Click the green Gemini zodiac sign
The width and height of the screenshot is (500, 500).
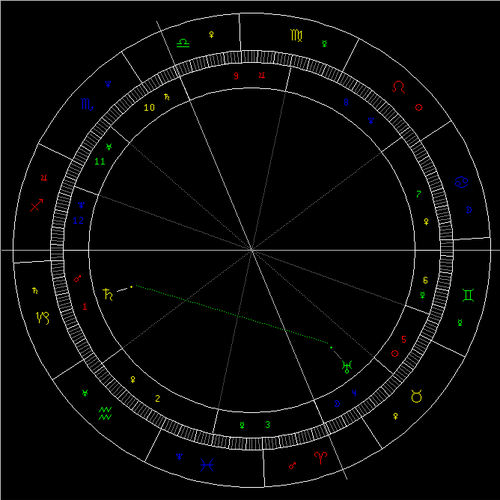pos(468,295)
